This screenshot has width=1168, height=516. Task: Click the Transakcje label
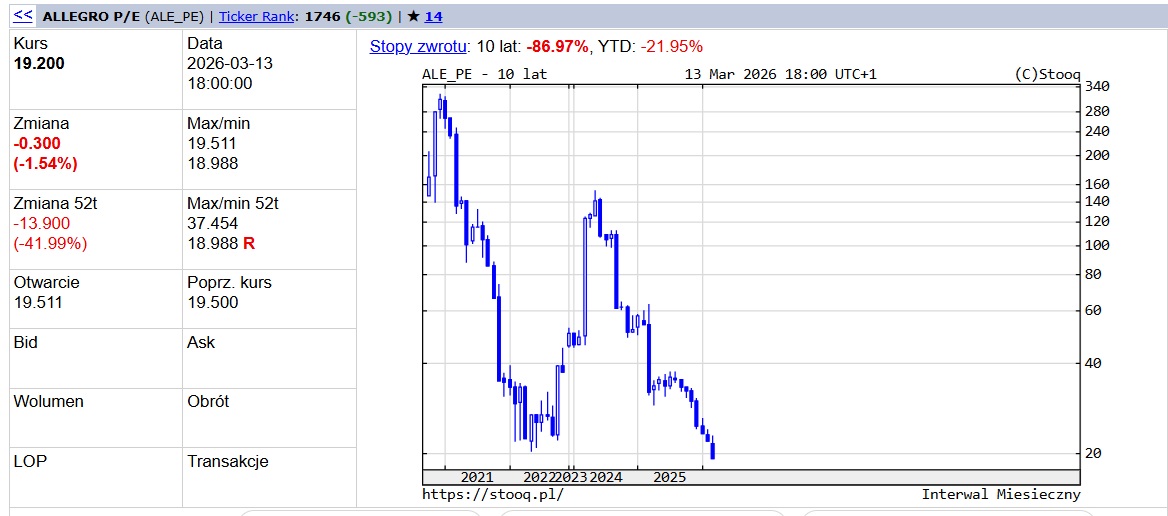(x=227, y=462)
